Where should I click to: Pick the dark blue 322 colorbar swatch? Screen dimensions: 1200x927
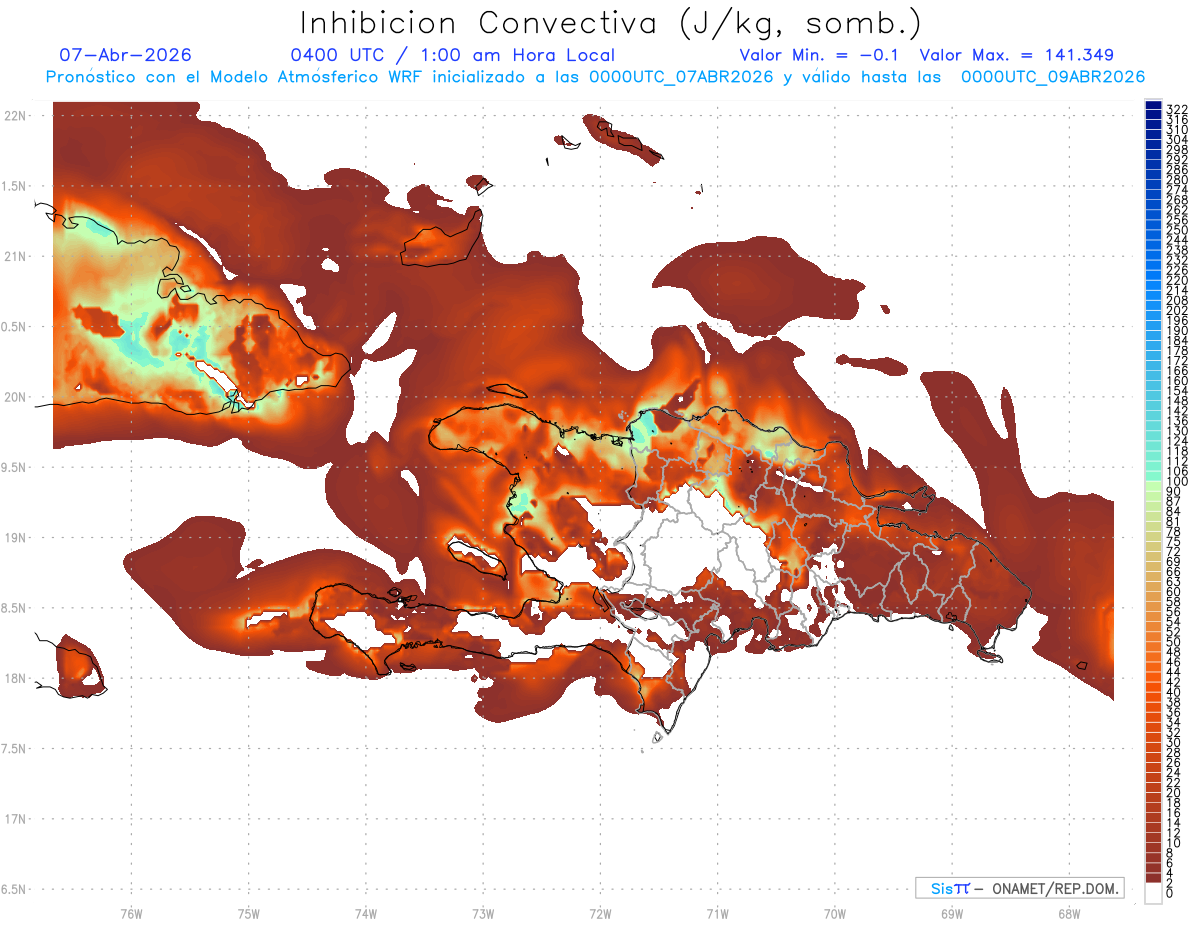click(1153, 107)
